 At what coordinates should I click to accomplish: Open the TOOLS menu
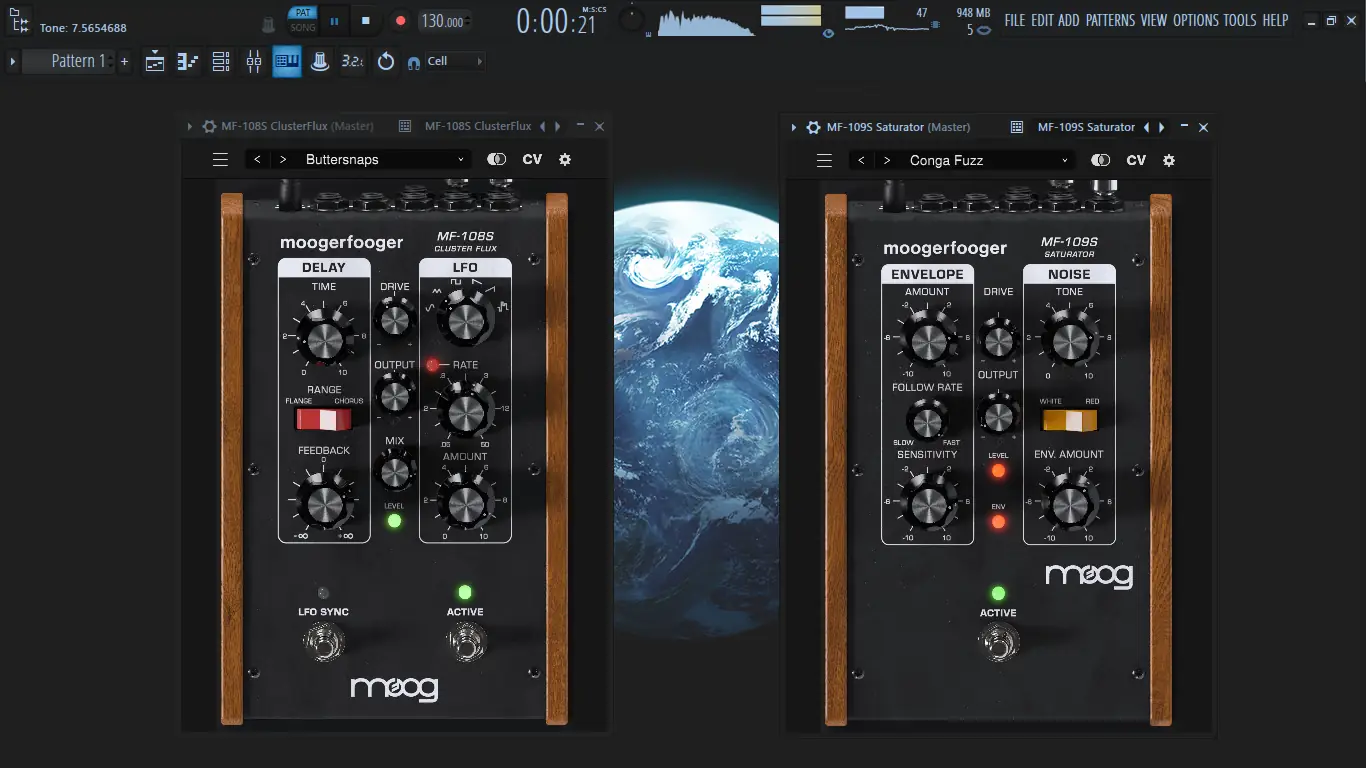(x=1241, y=20)
